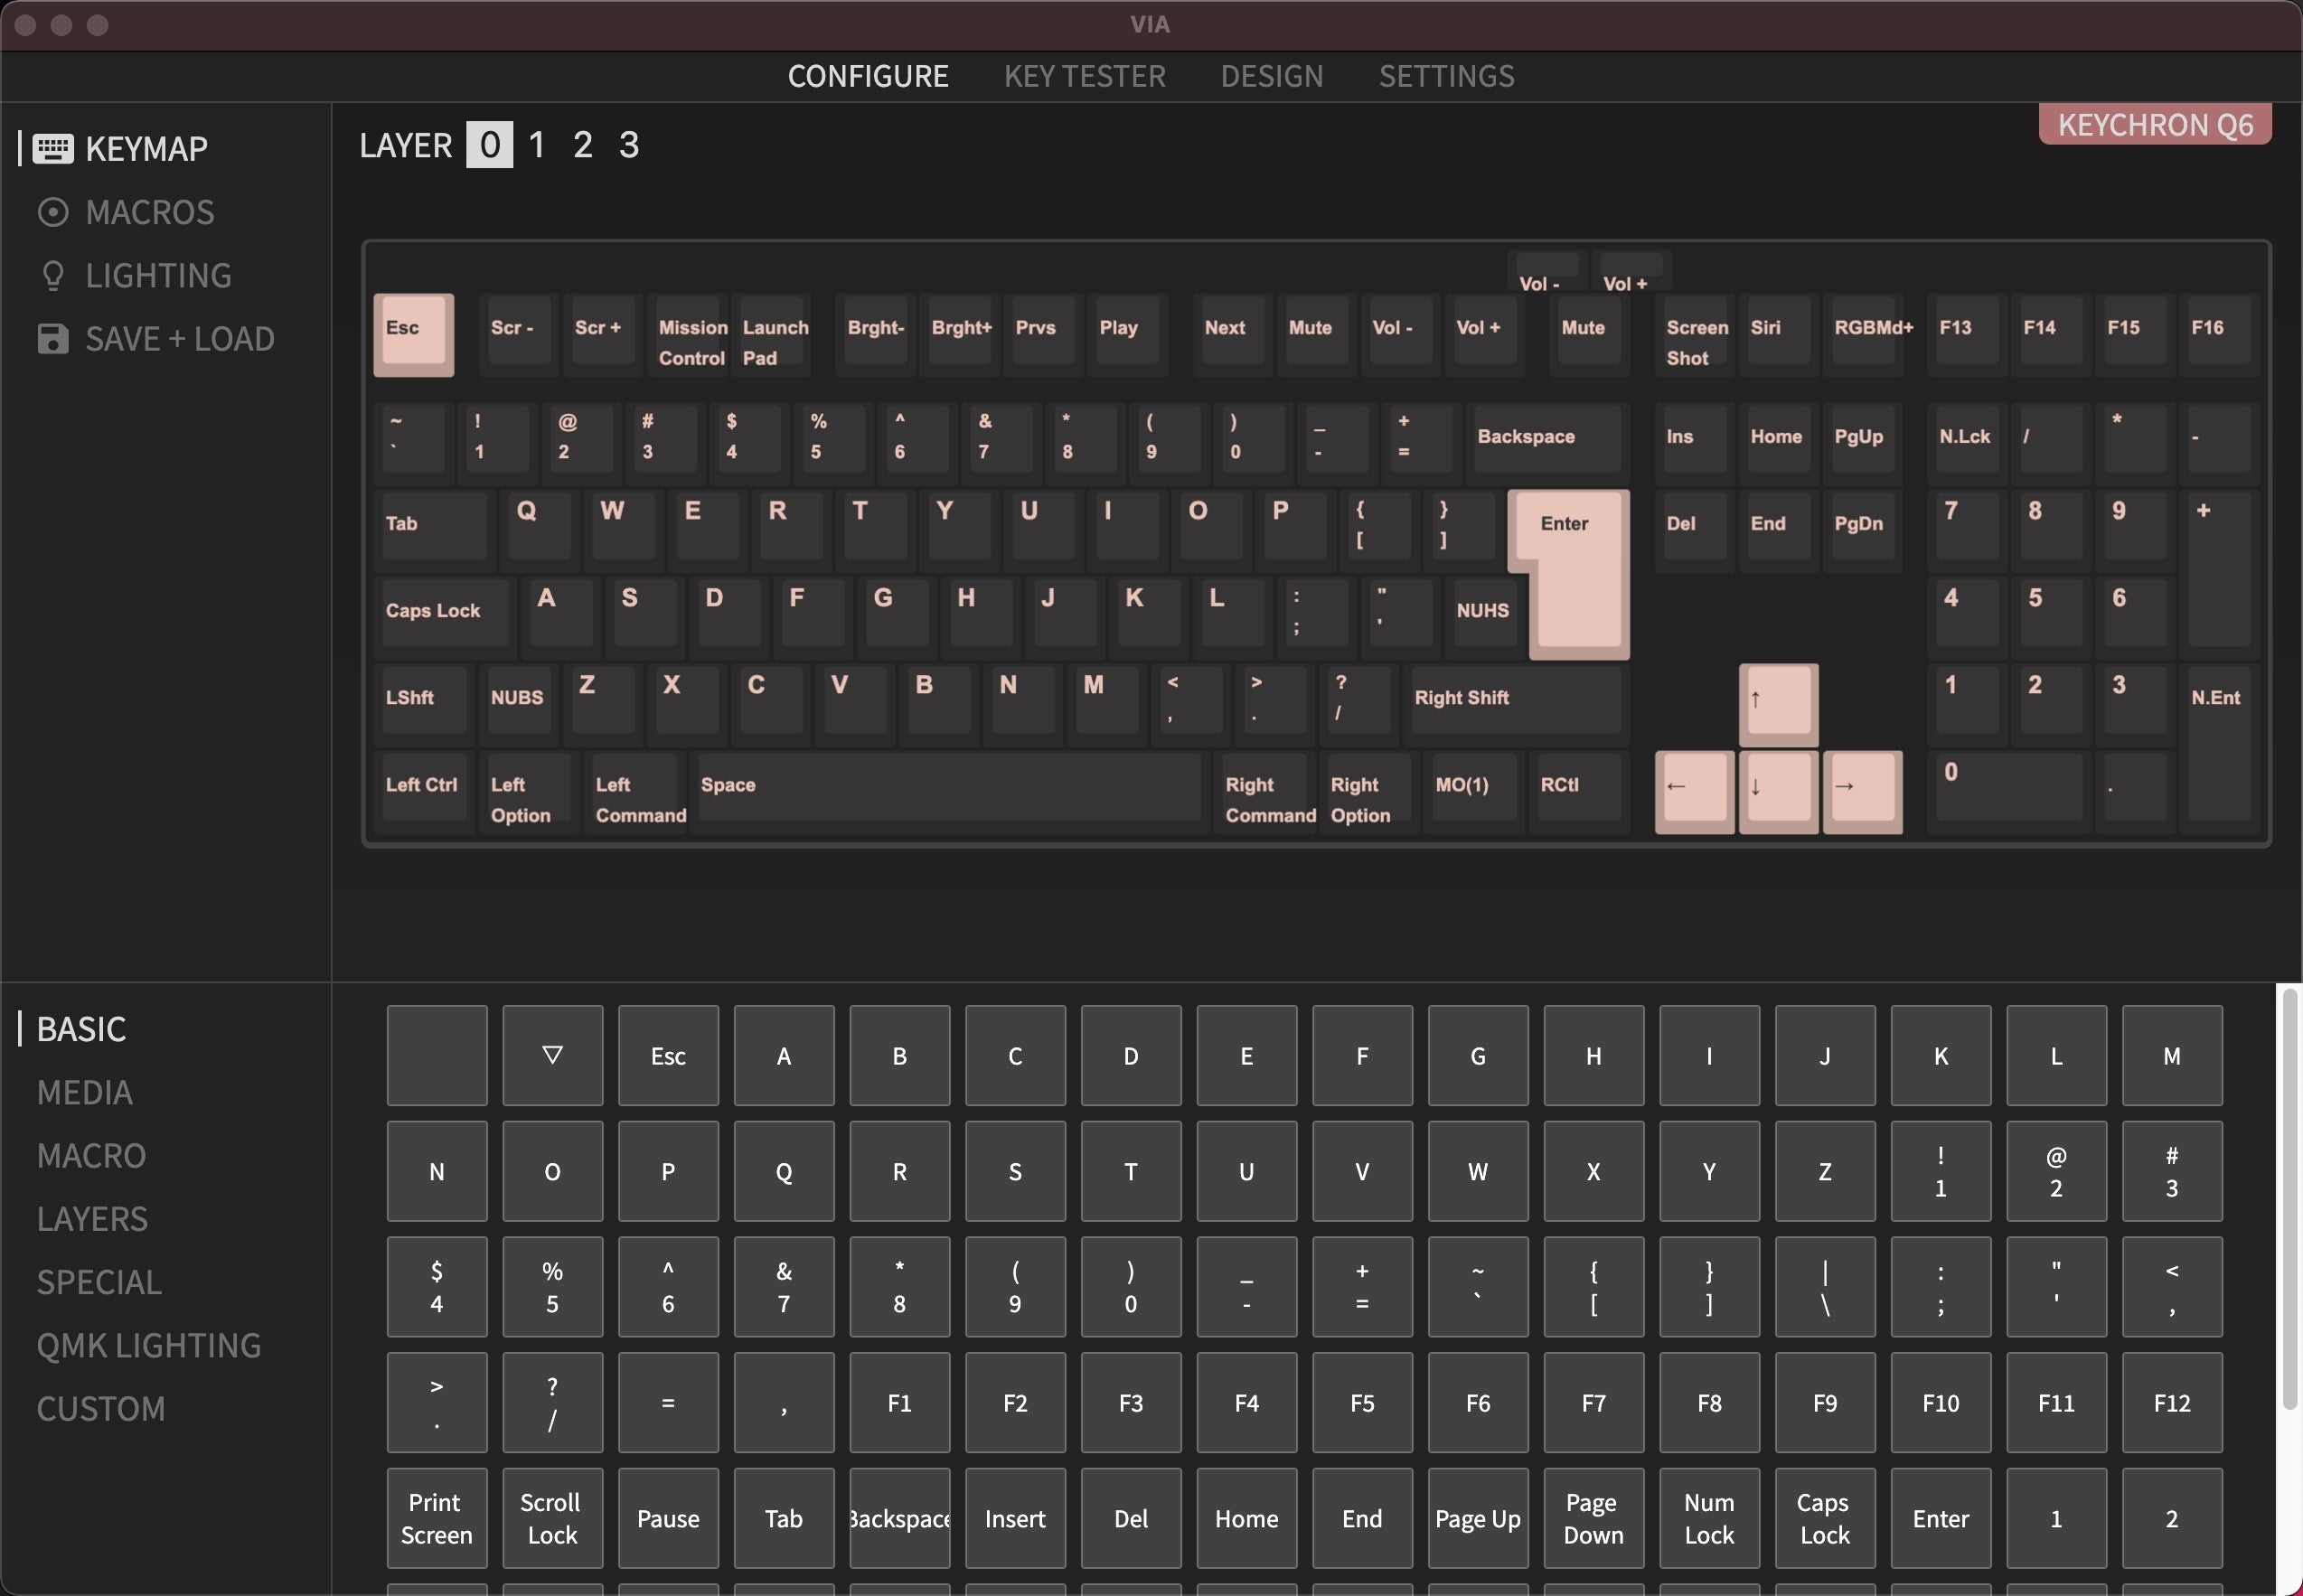Click the KEYMAP panel icon in sidebar

point(49,147)
